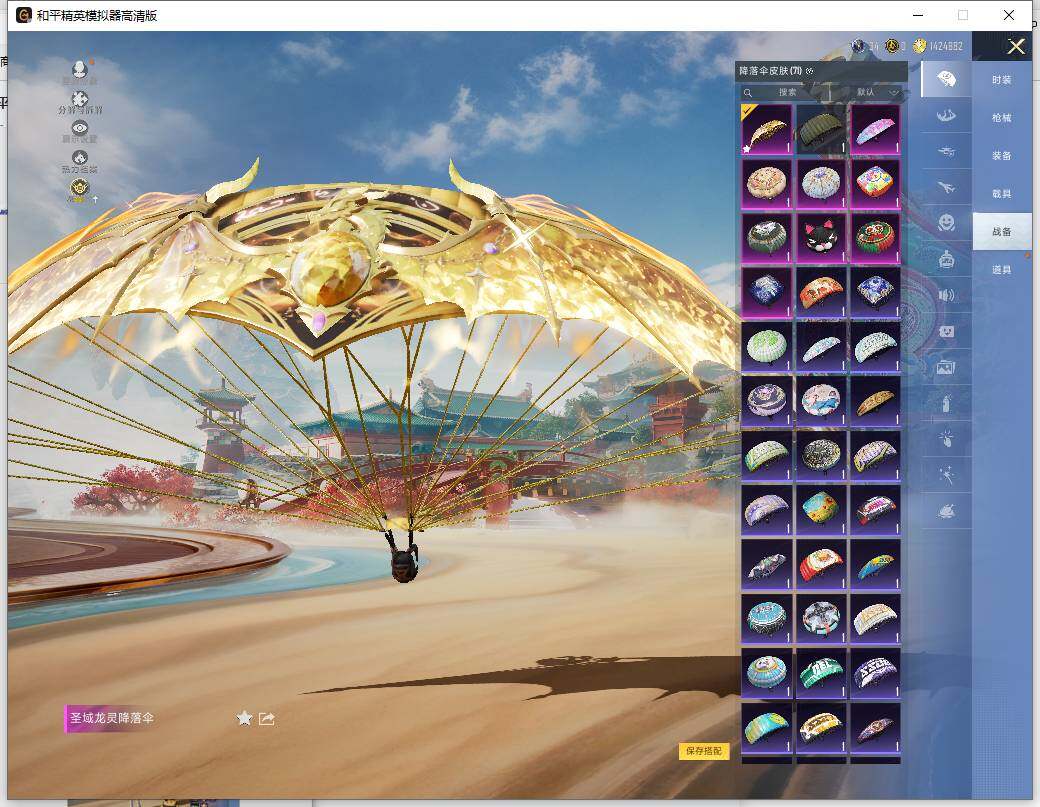Click the 保存搭配 button
Image resolution: width=1040 pixels, height=807 pixels.
point(704,751)
